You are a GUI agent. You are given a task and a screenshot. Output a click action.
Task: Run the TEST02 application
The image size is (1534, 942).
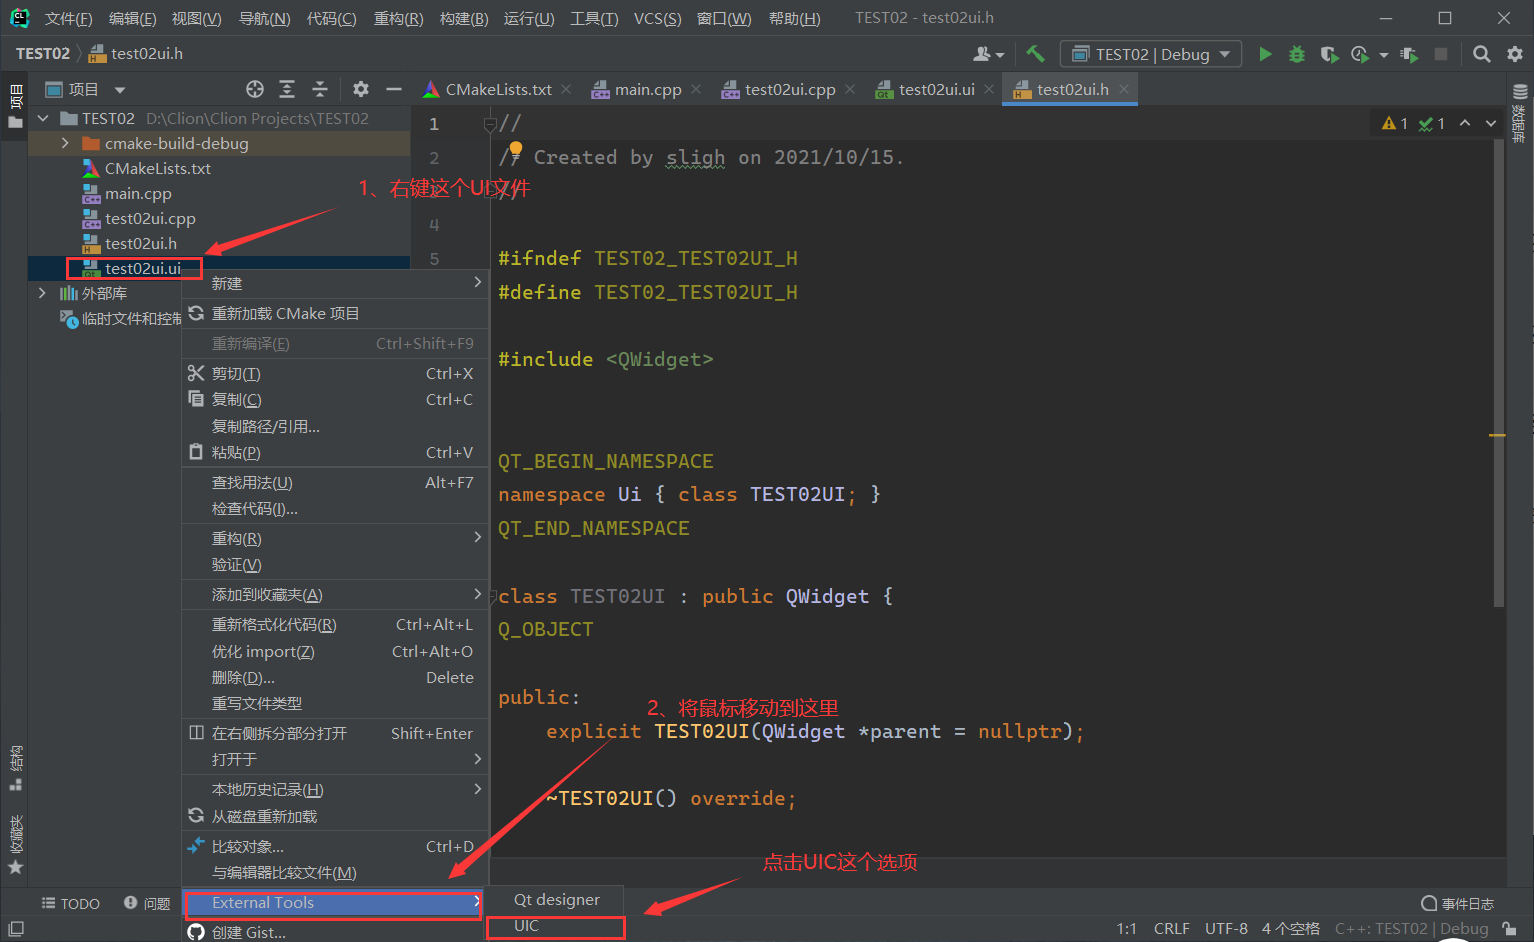[1265, 53]
